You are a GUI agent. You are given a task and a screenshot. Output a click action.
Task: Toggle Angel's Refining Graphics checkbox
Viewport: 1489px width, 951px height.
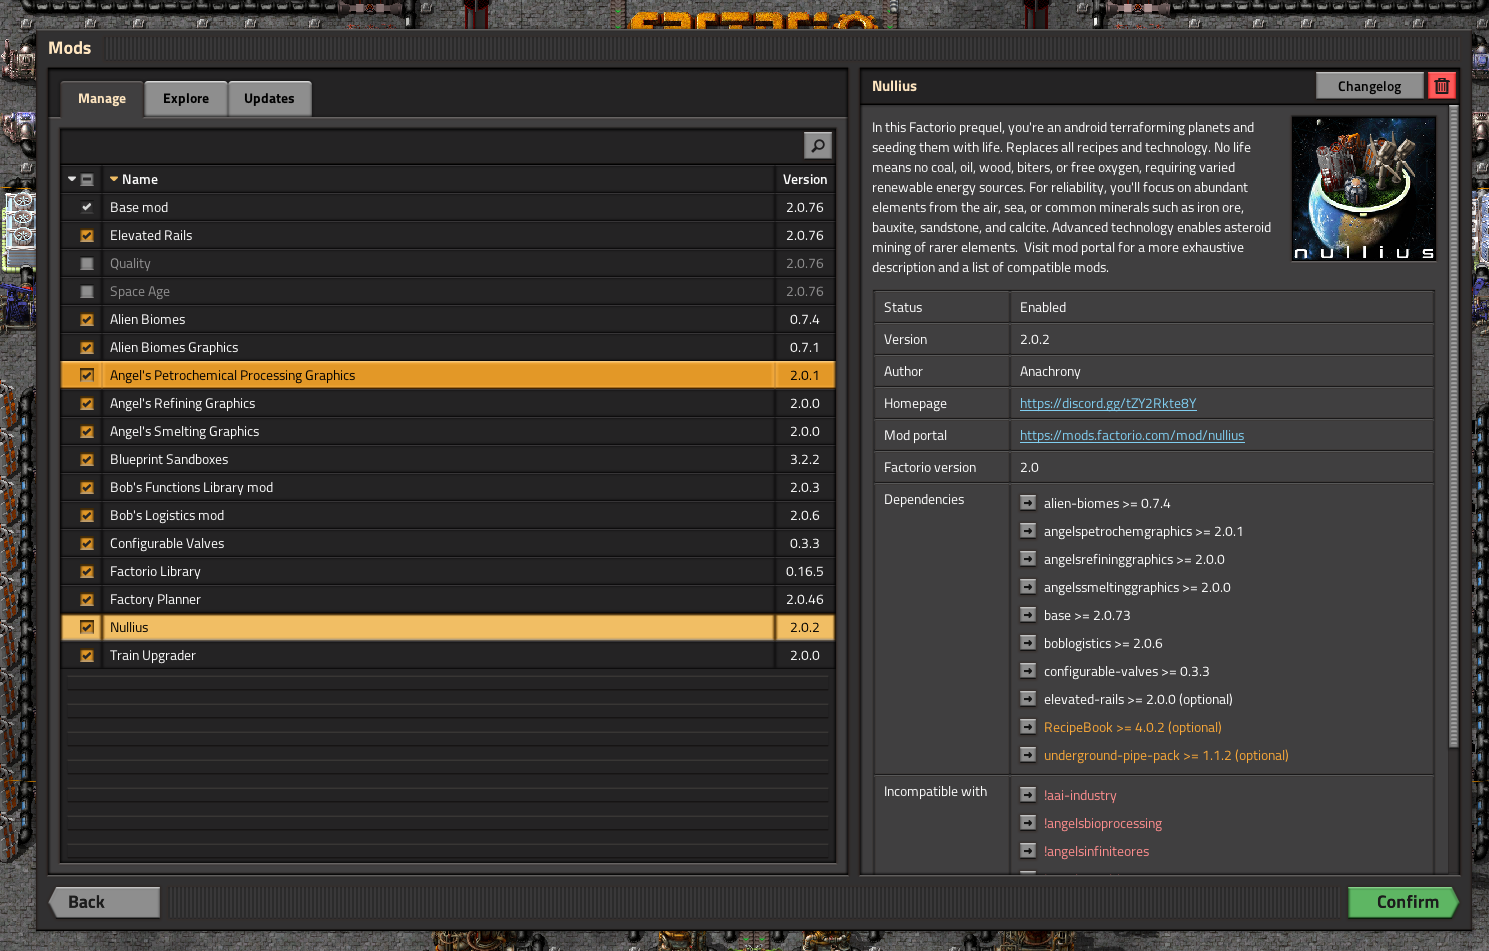tap(87, 404)
